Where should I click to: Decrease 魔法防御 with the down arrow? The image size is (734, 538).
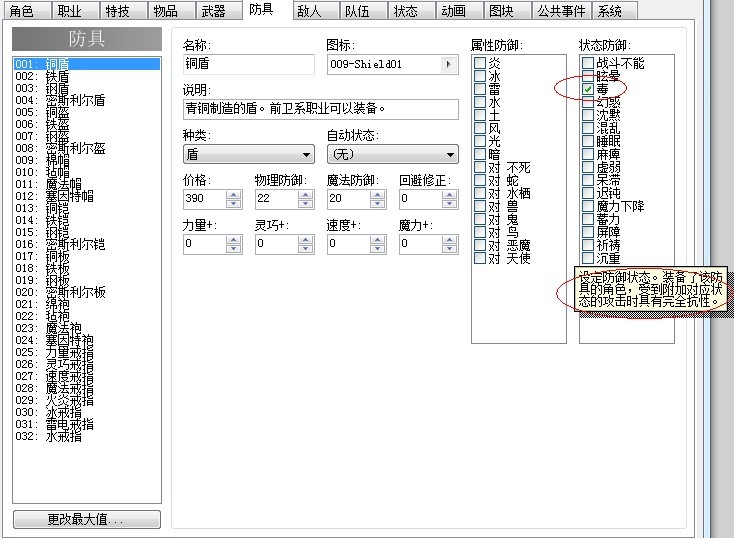(378, 203)
